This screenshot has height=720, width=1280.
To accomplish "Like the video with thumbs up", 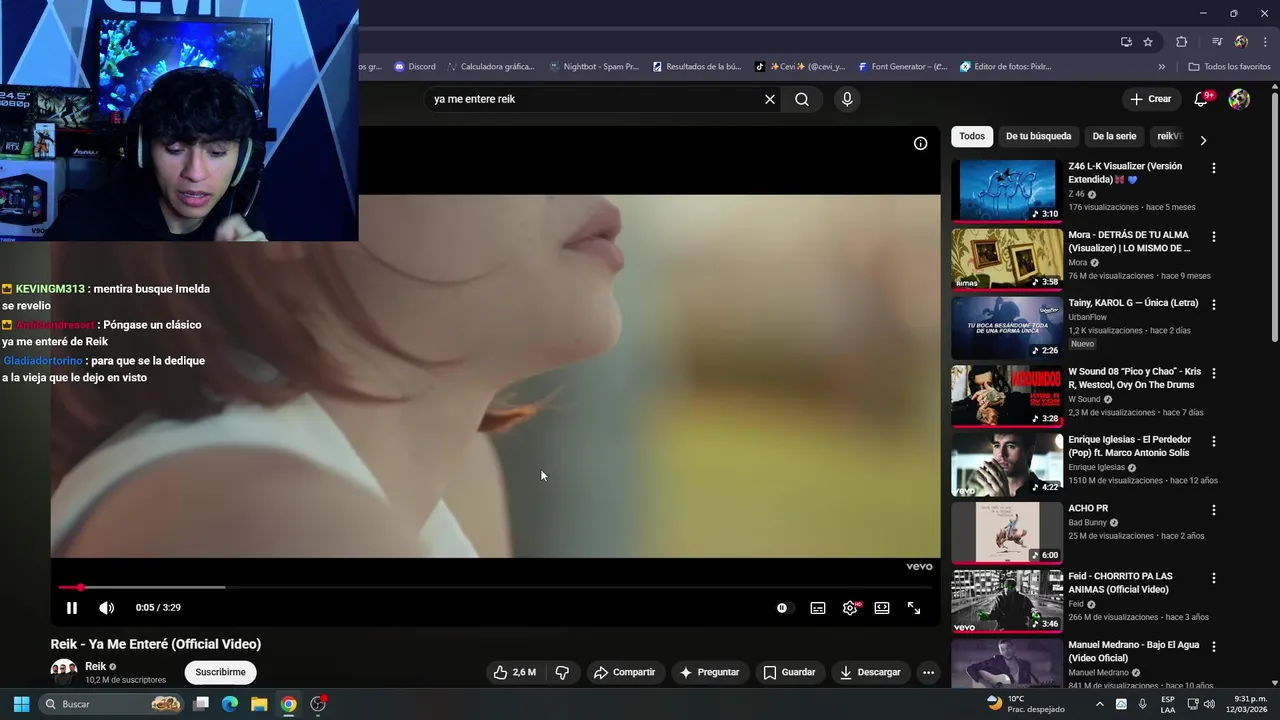I will pyautogui.click(x=514, y=672).
